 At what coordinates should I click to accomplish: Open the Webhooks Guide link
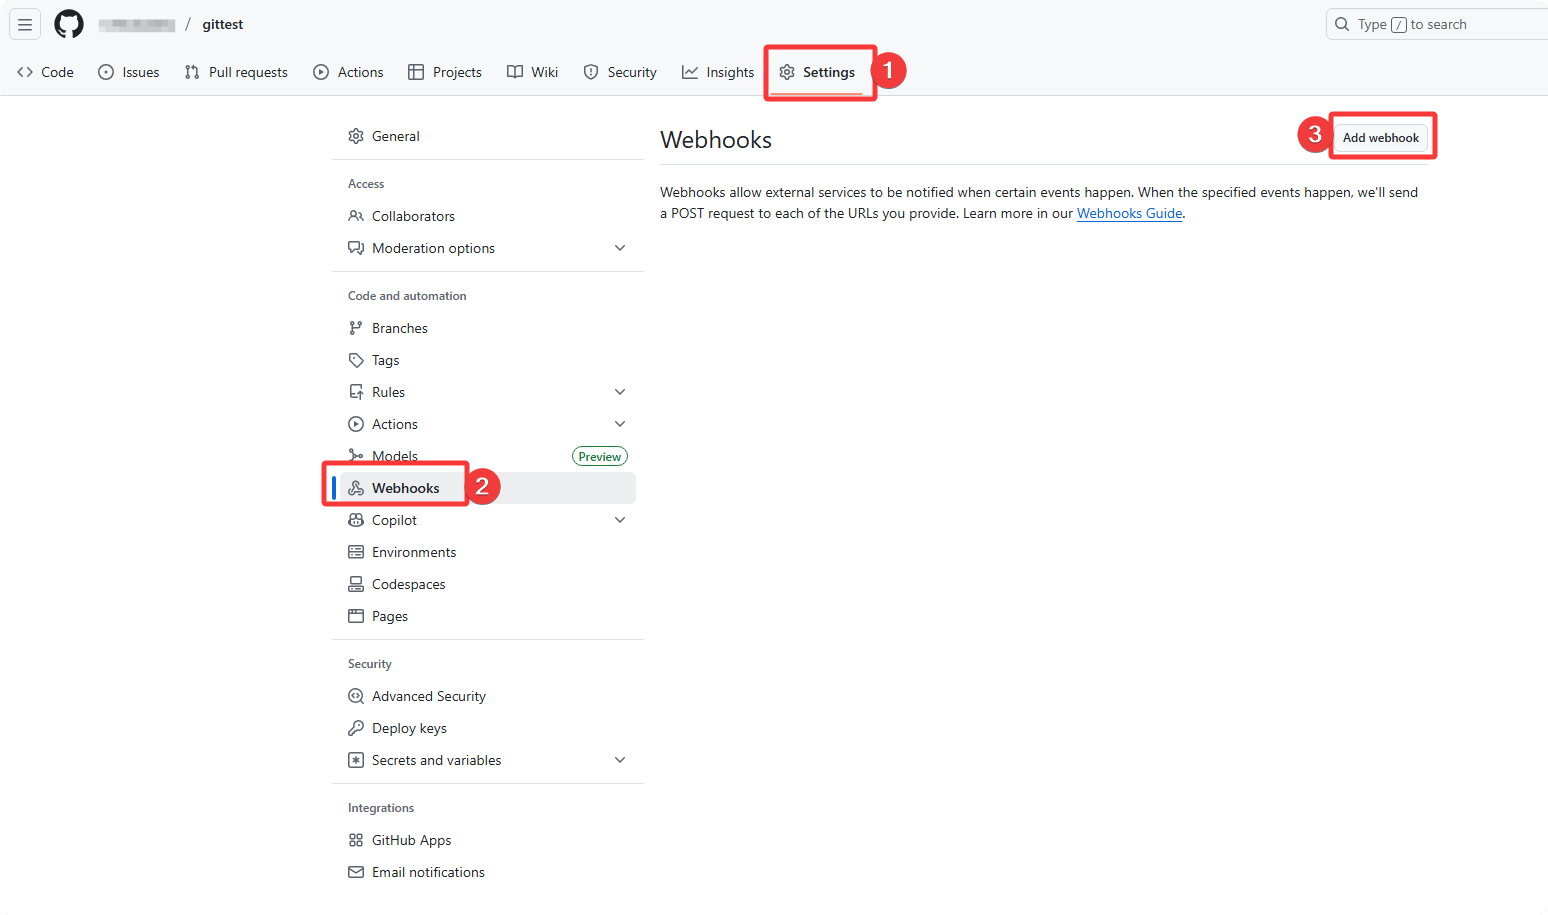tap(1129, 213)
